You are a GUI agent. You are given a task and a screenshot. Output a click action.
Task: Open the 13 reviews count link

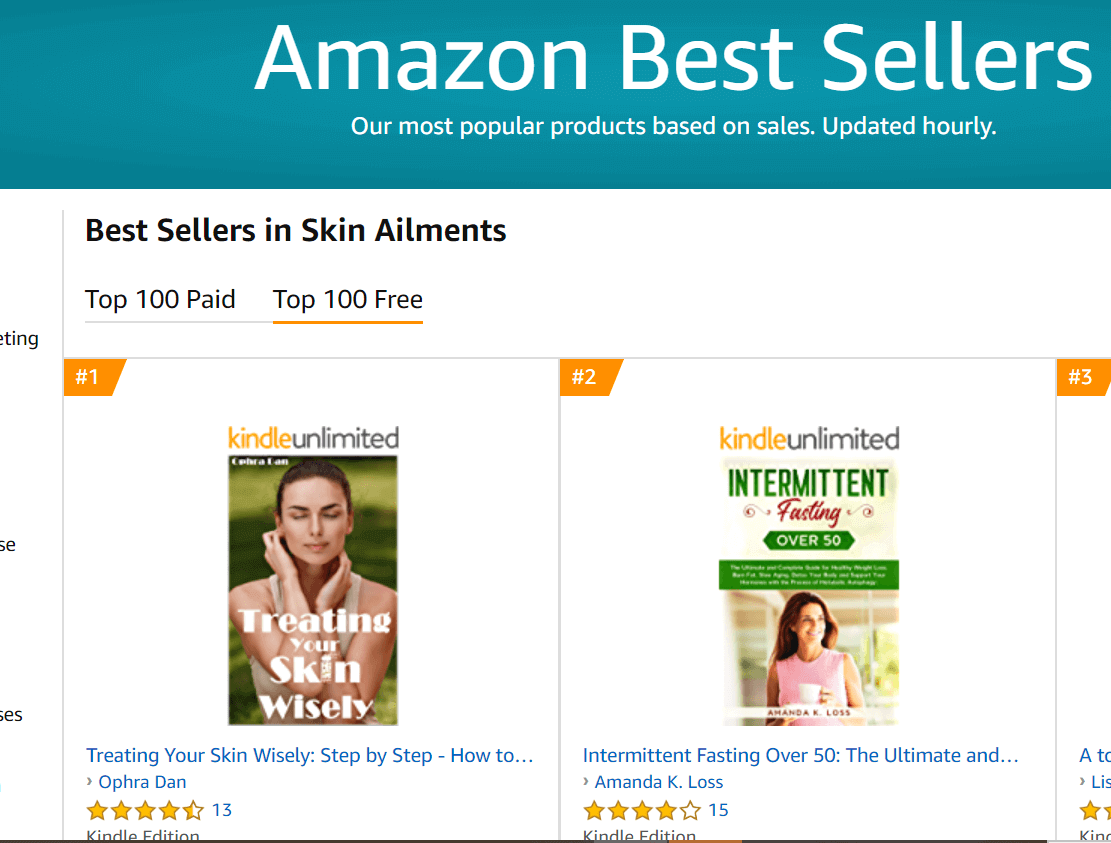222,810
